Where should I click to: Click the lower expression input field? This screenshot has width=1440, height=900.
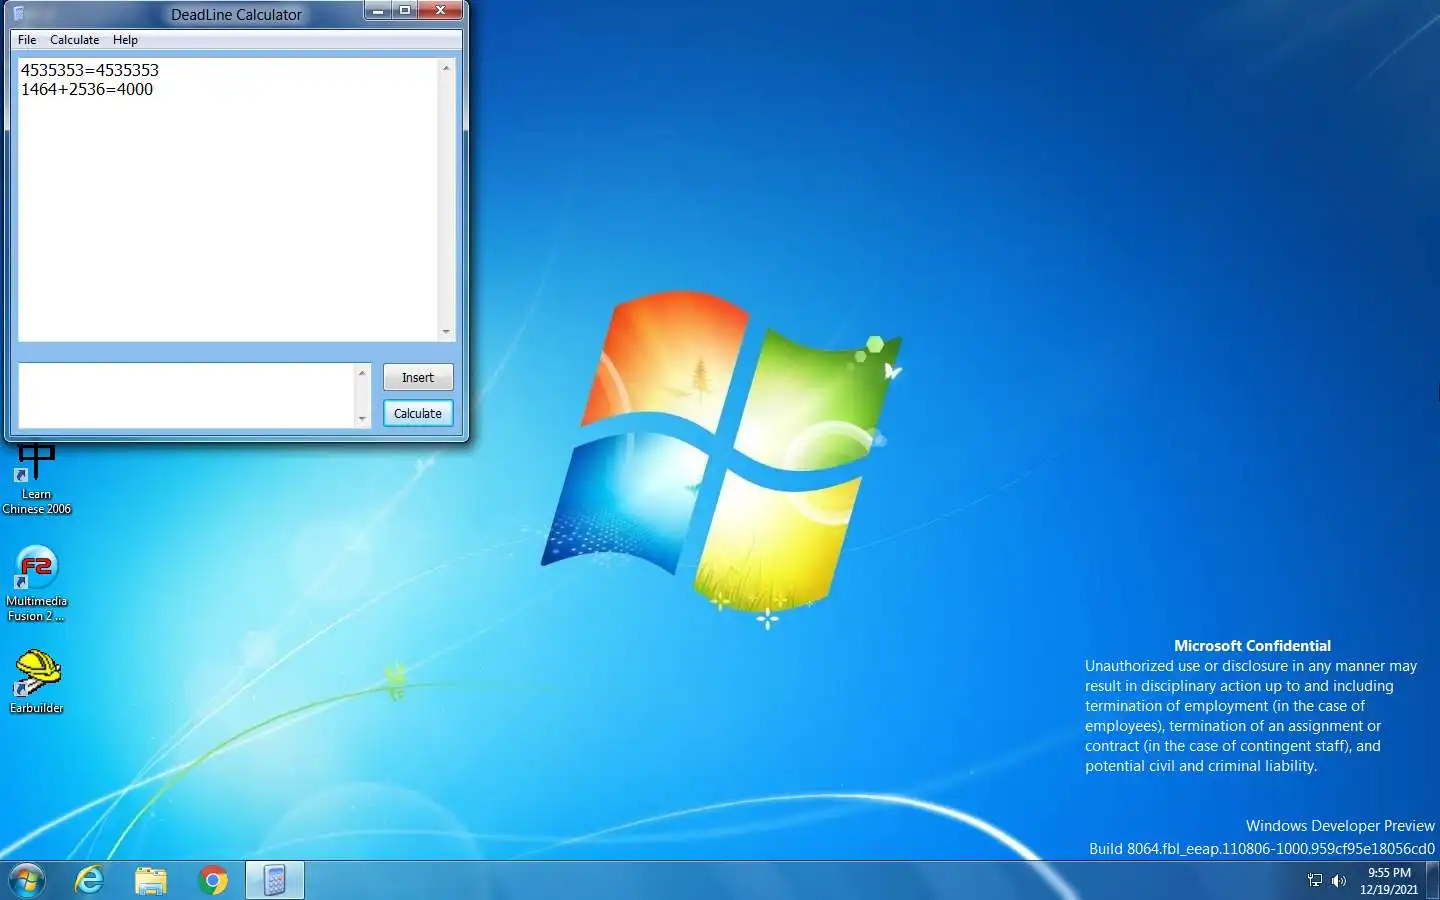187,395
